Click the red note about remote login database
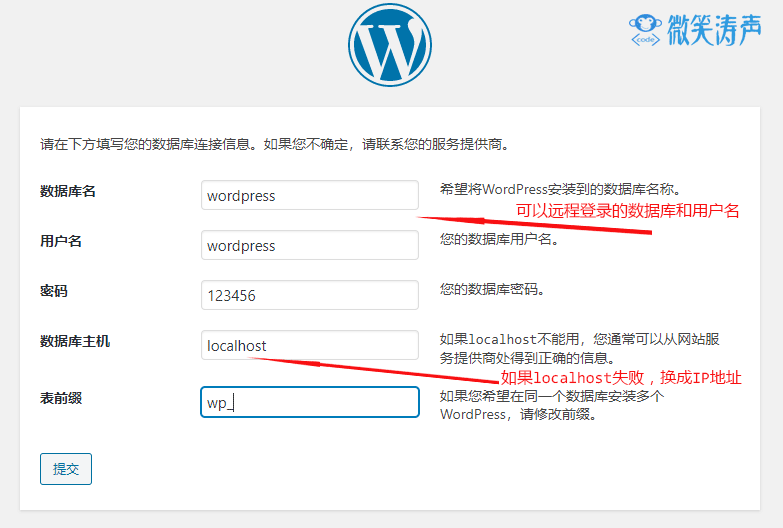 point(627,211)
